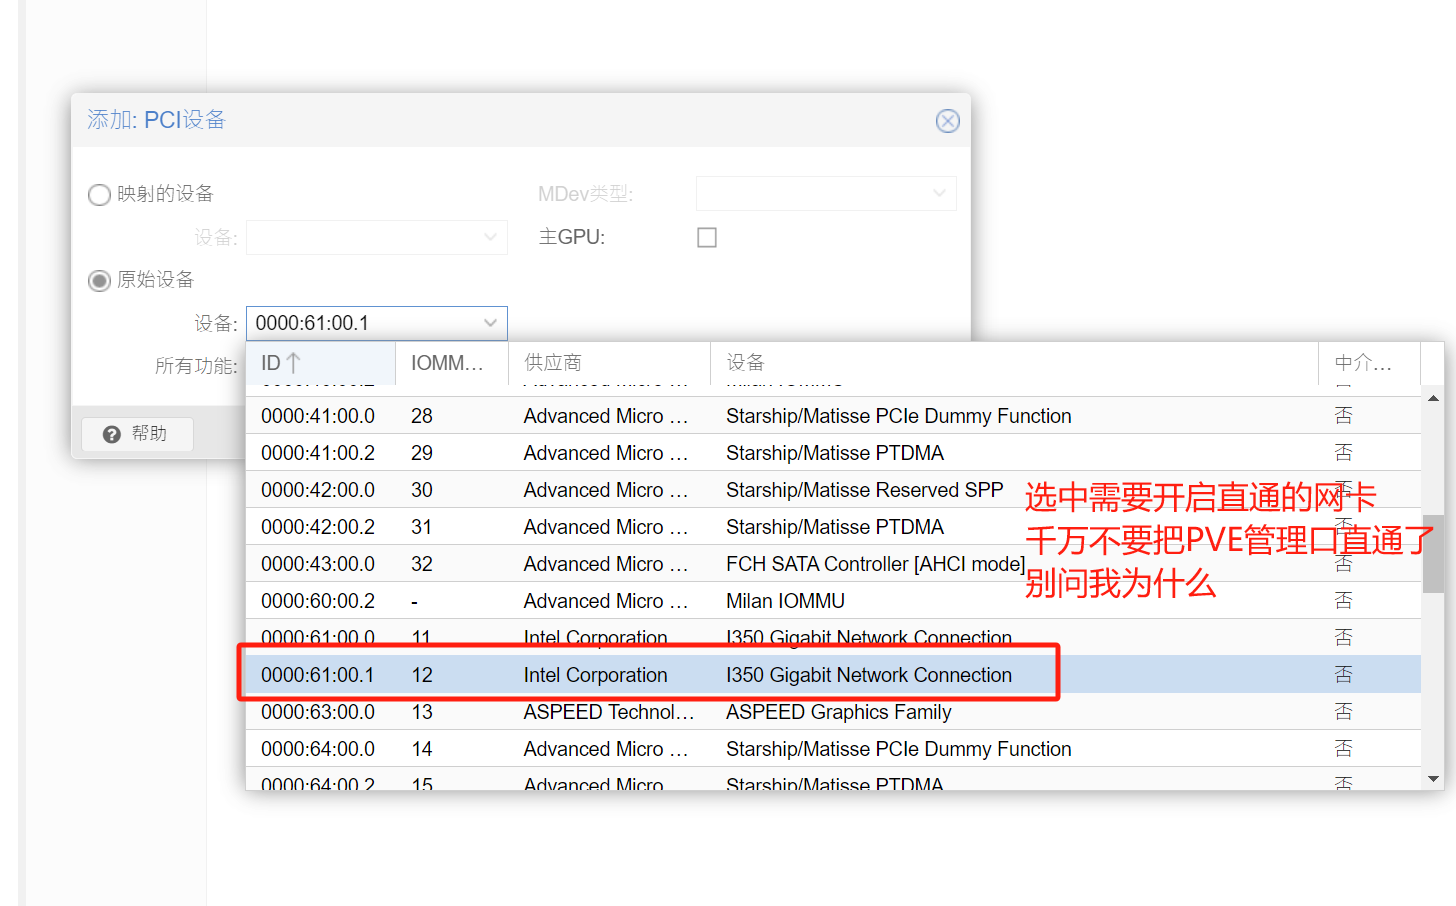
Task: Click the ID column sort arrow
Action: click(x=293, y=363)
